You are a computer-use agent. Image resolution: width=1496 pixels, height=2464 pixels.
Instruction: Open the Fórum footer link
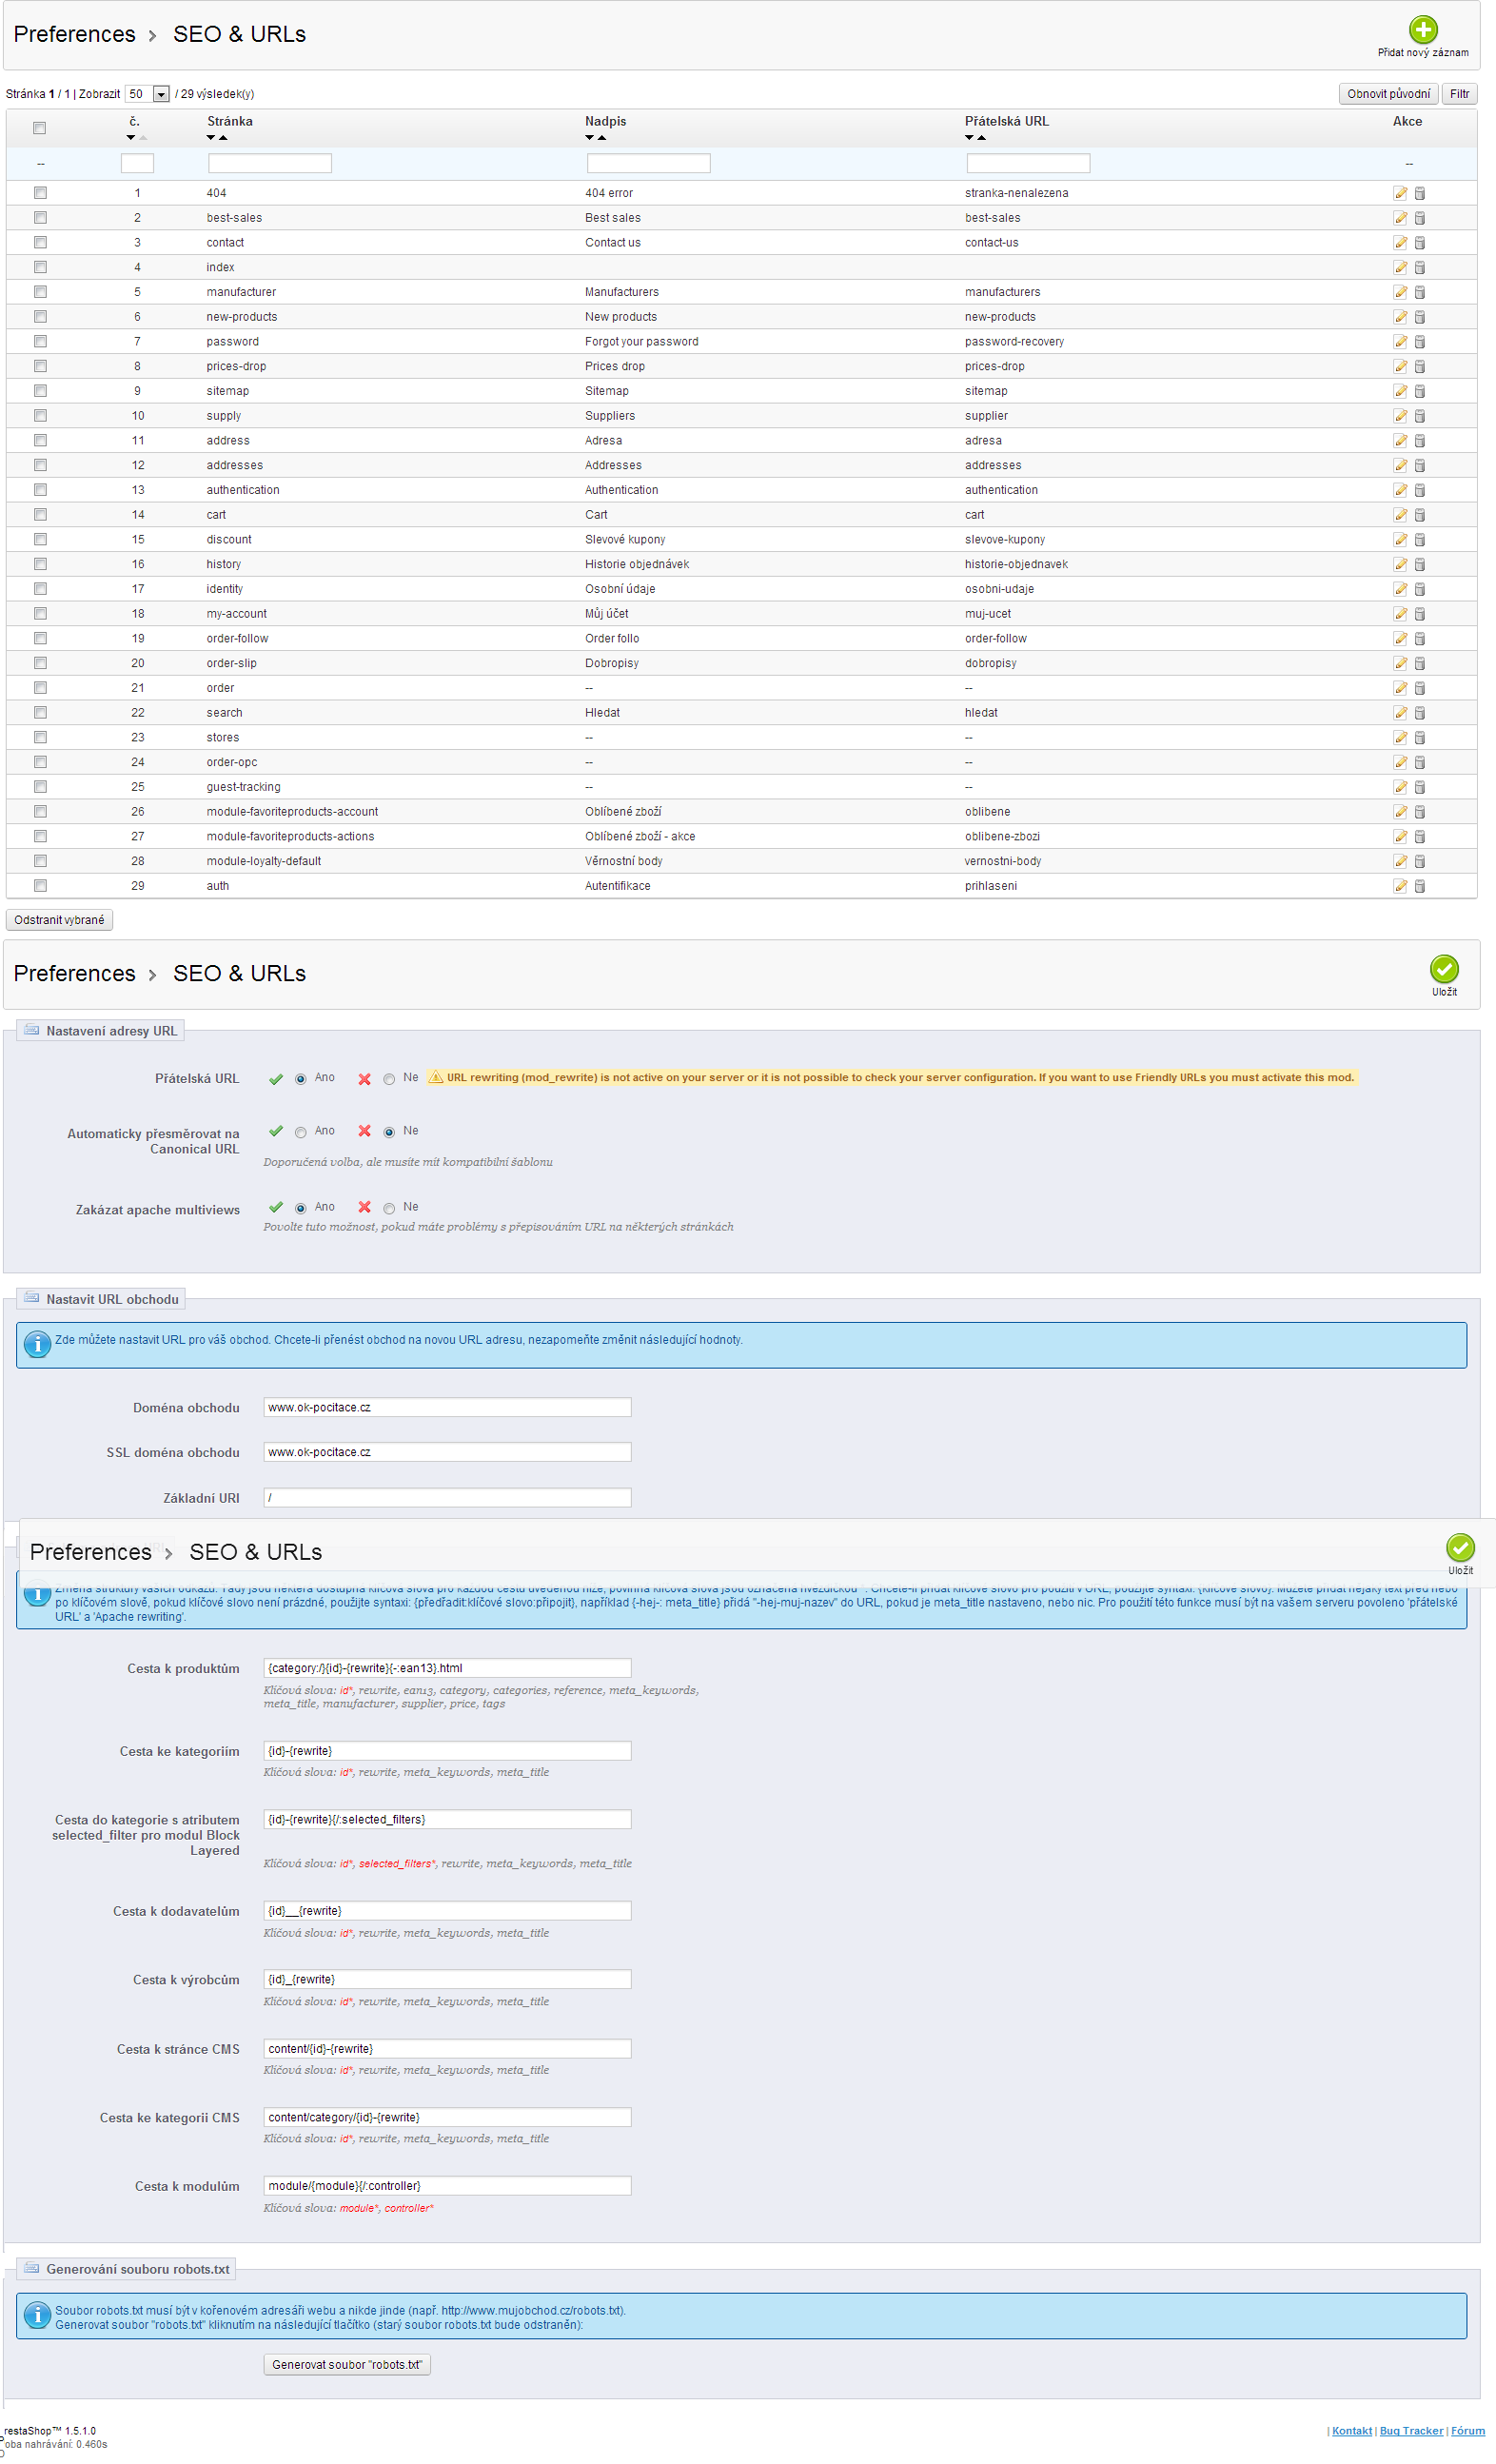click(1468, 2430)
